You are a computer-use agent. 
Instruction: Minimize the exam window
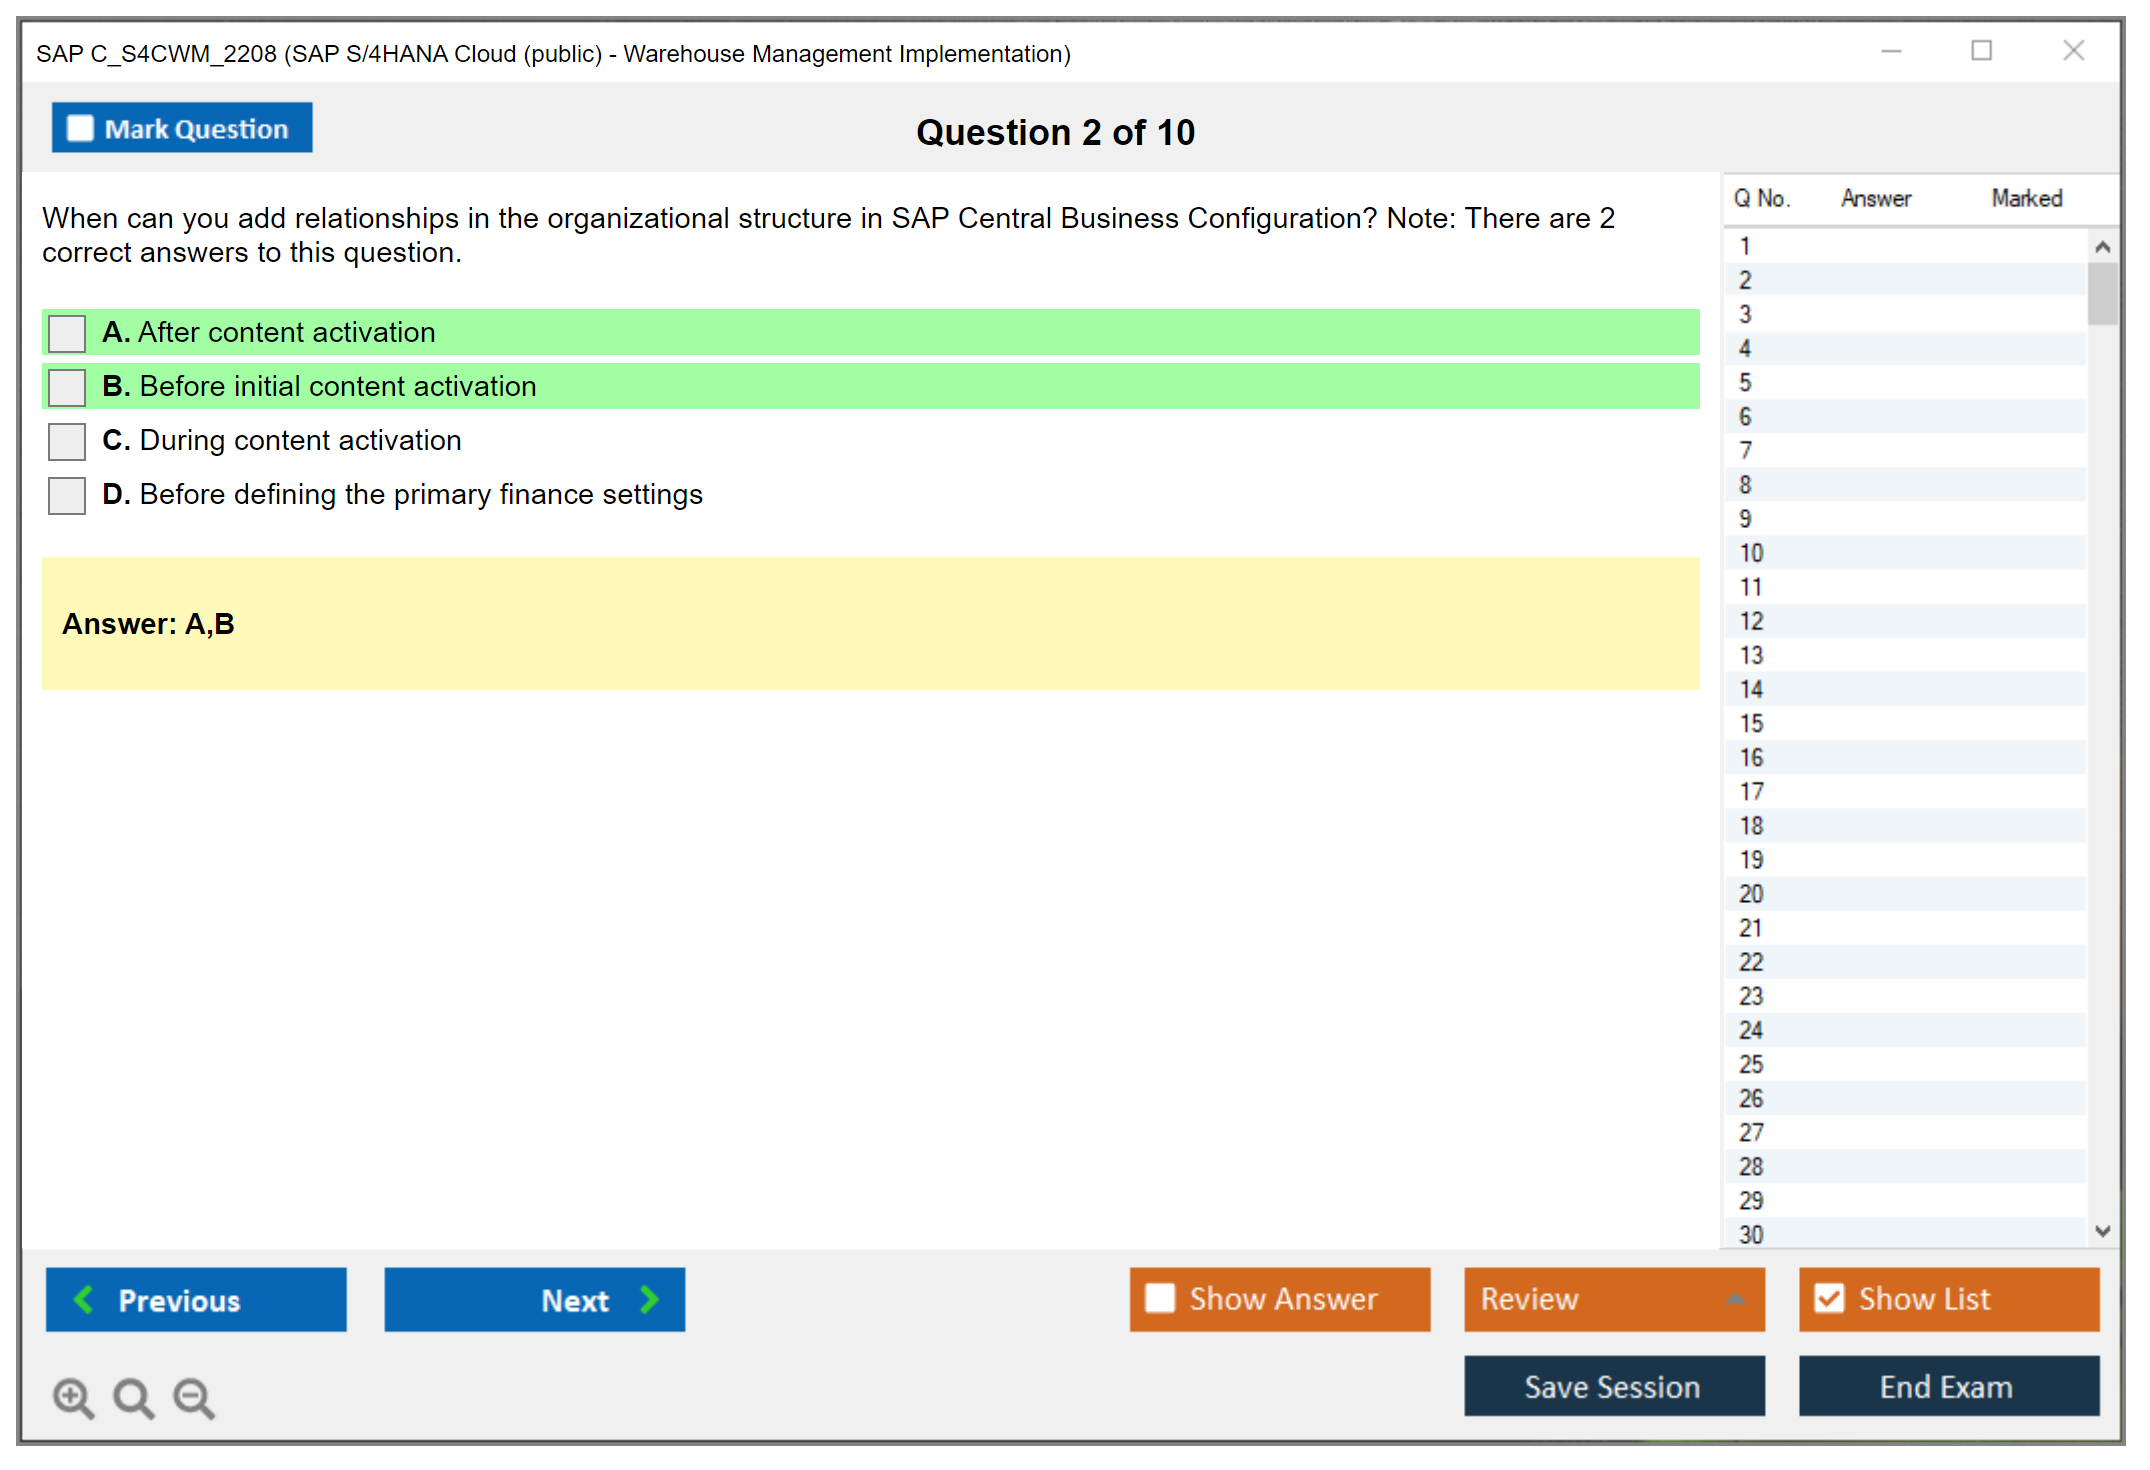[x=1891, y=51]
